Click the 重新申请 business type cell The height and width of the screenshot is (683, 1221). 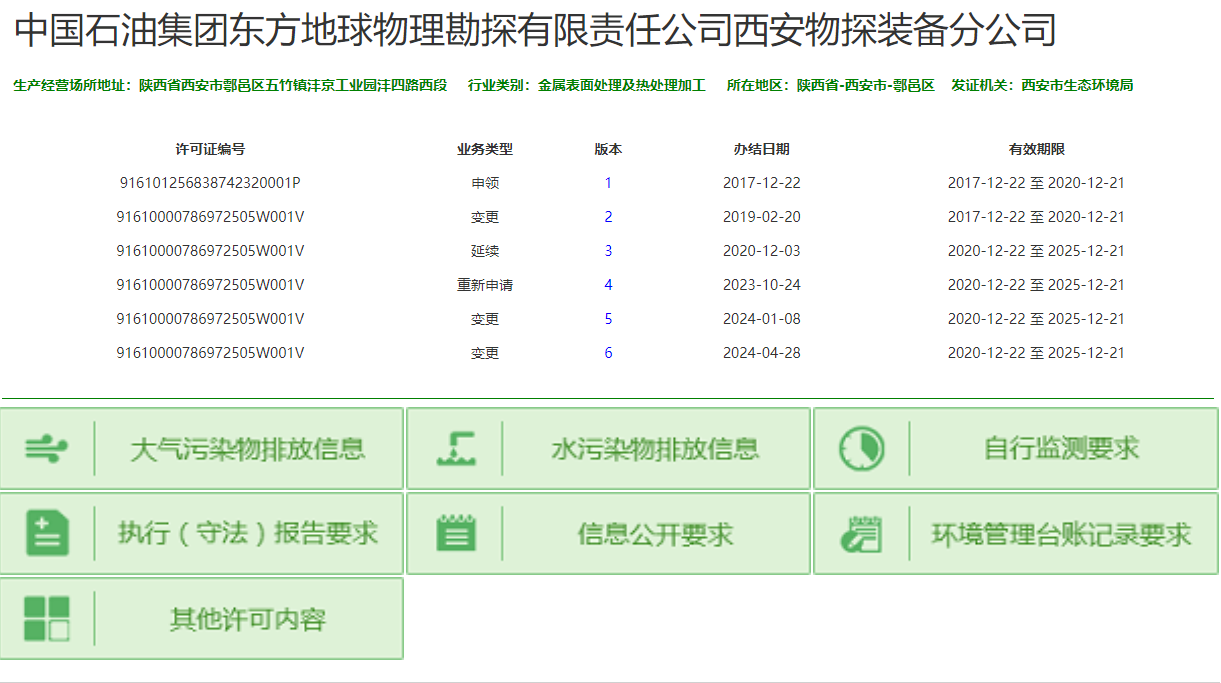point(485,285)
